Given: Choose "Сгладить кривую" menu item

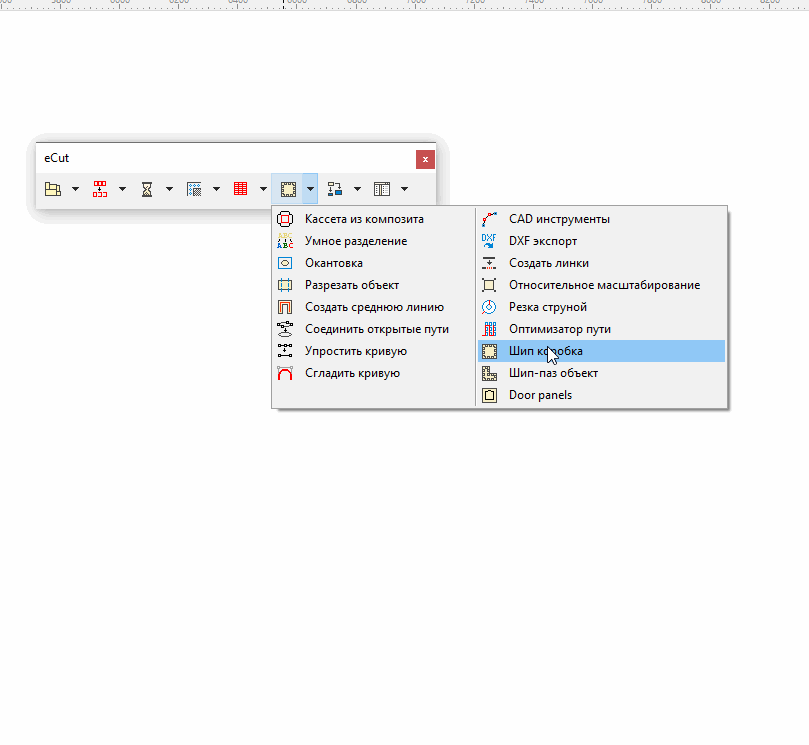Looking at the screenshot, I should pyautogui.click(x=352, y=373).
